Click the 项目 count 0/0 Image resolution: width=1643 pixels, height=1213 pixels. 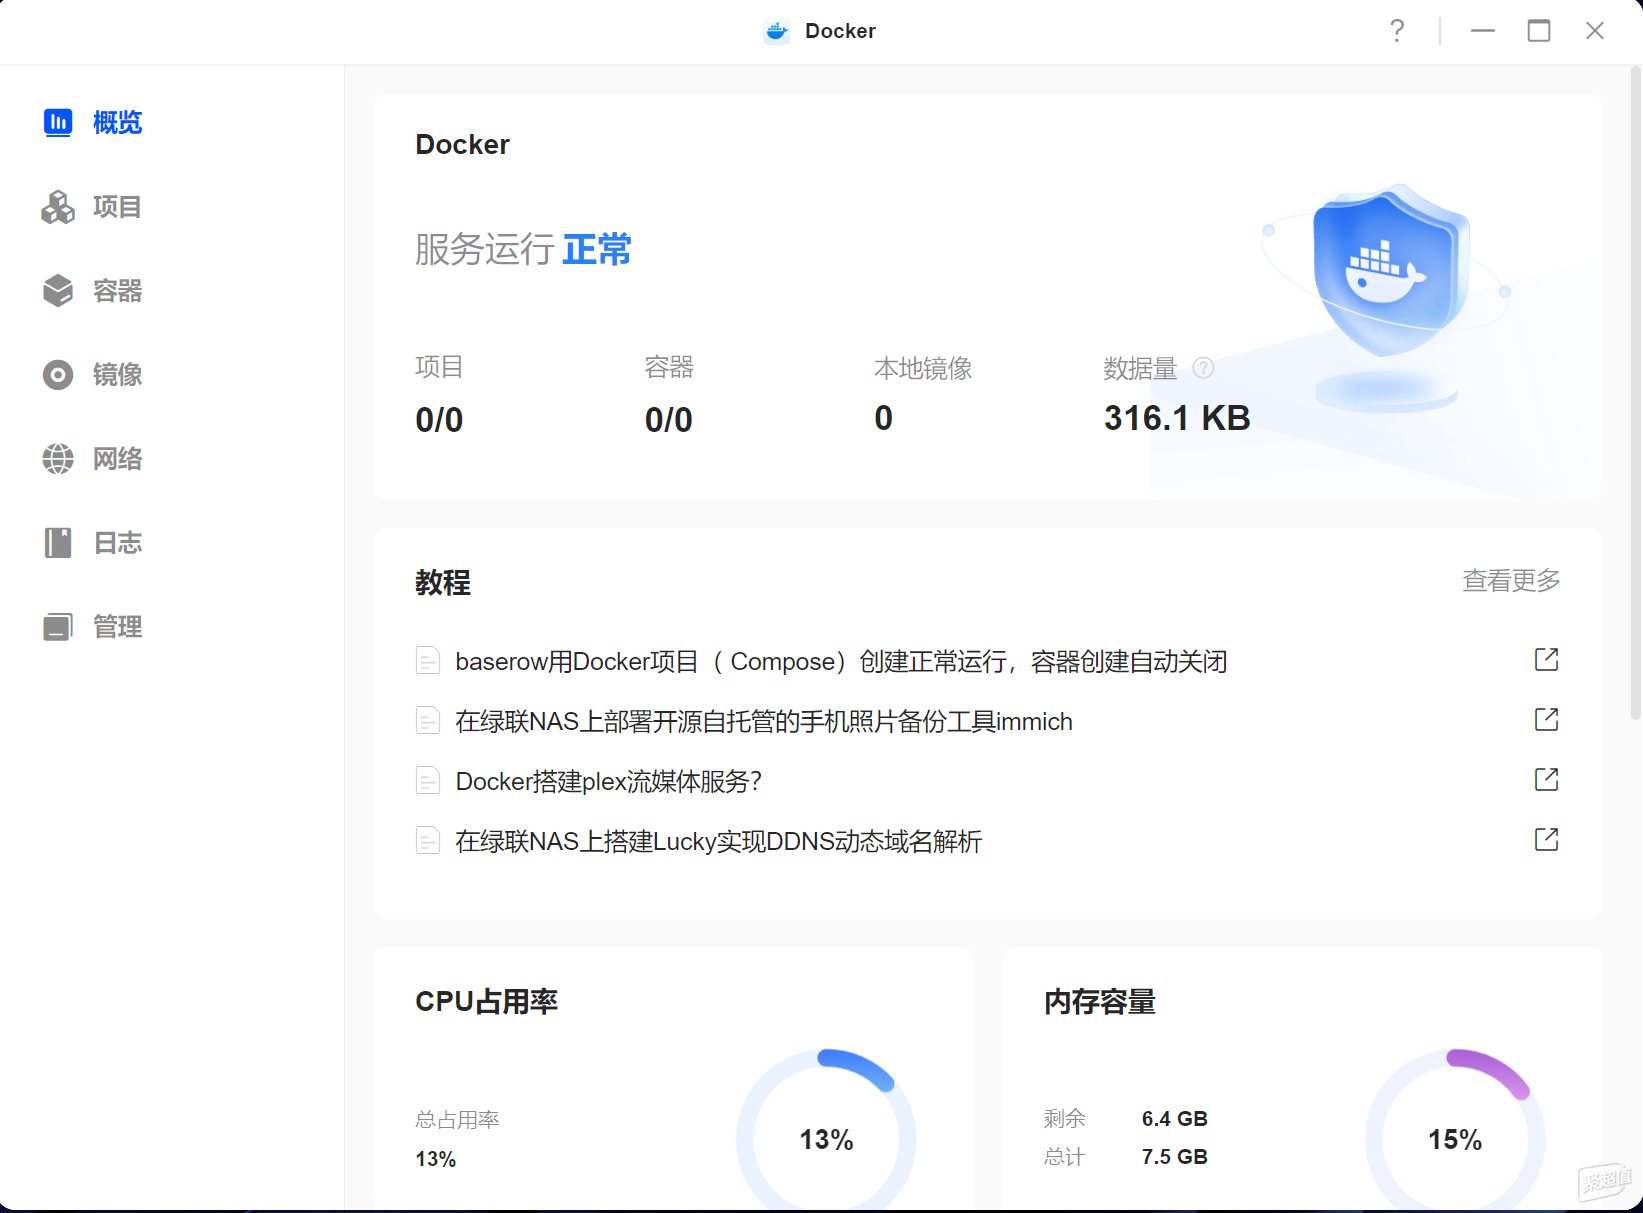[x=439, y=420]
